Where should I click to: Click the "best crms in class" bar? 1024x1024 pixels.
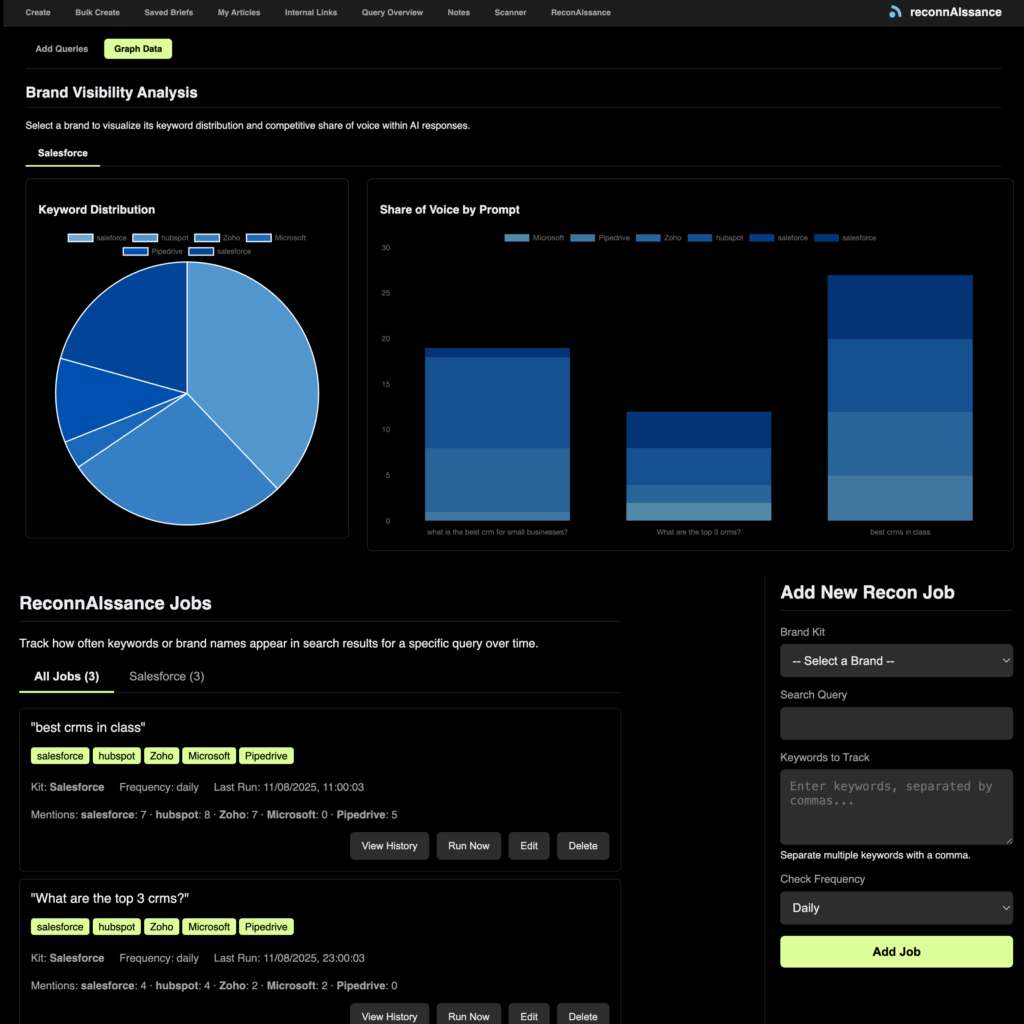click(x=900, y=398)
